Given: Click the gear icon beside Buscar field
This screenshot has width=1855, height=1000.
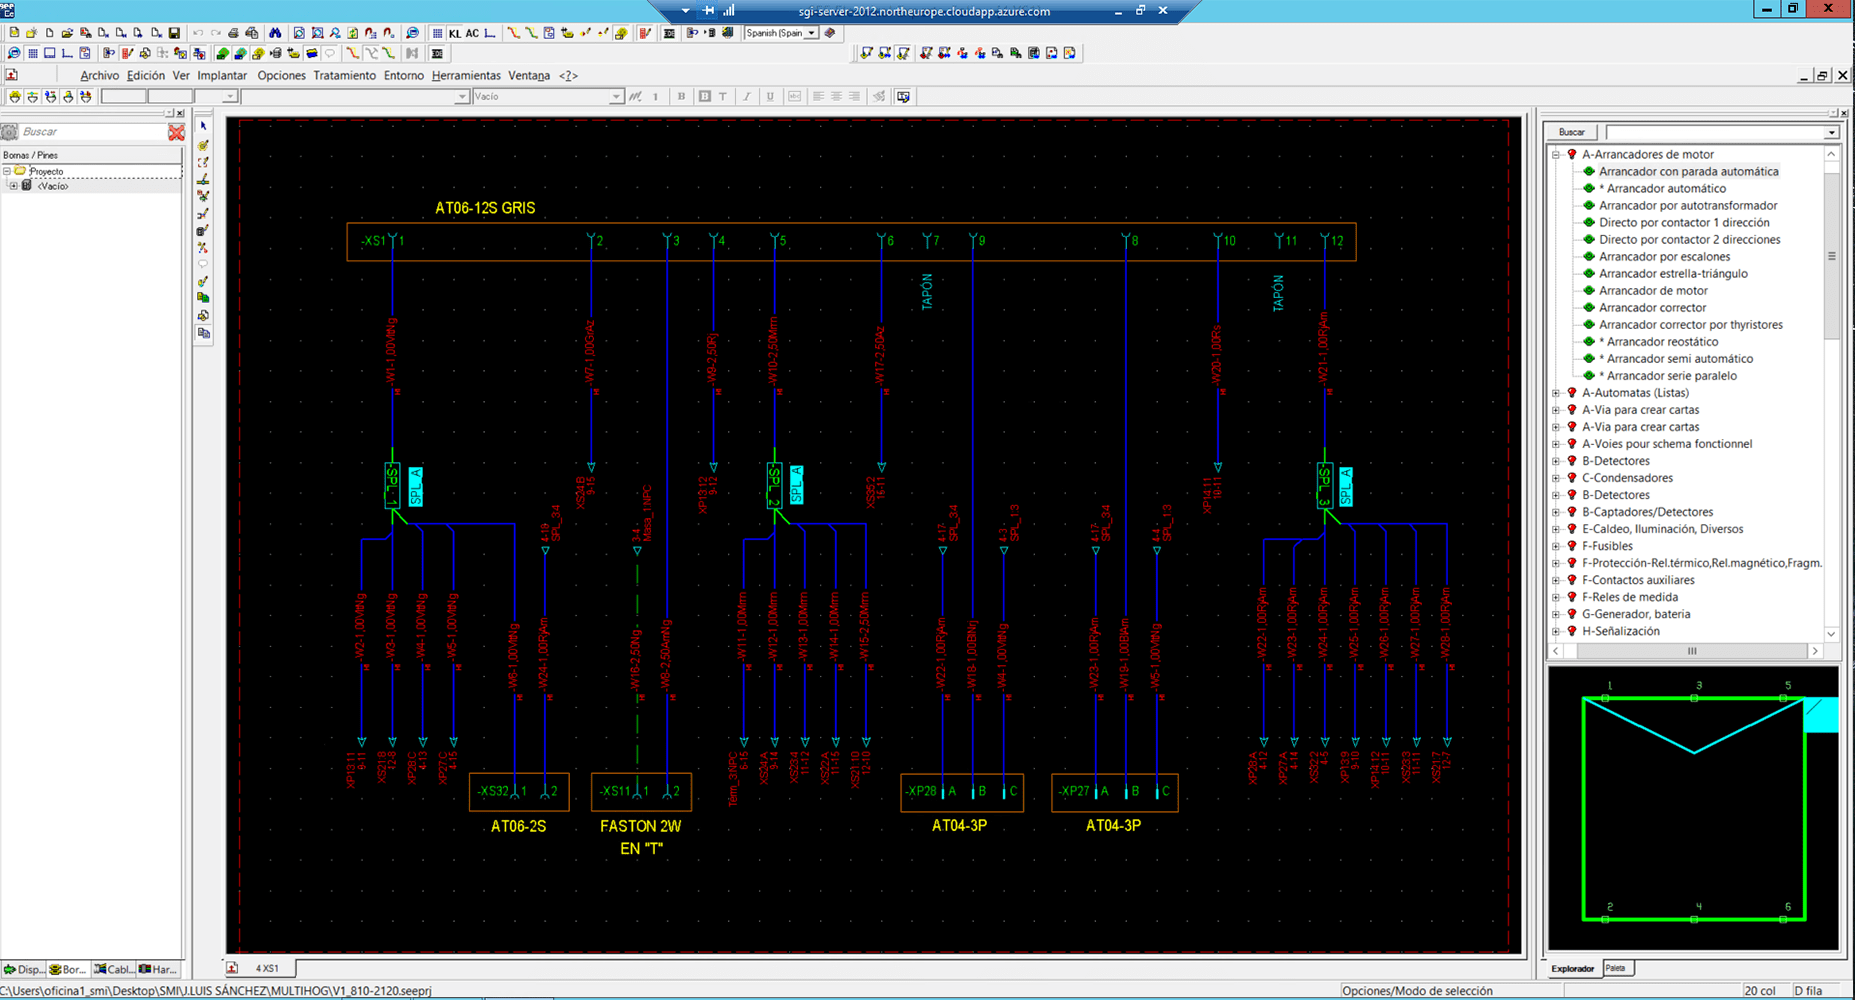Looking at the screenshot, I should (10, 132).
